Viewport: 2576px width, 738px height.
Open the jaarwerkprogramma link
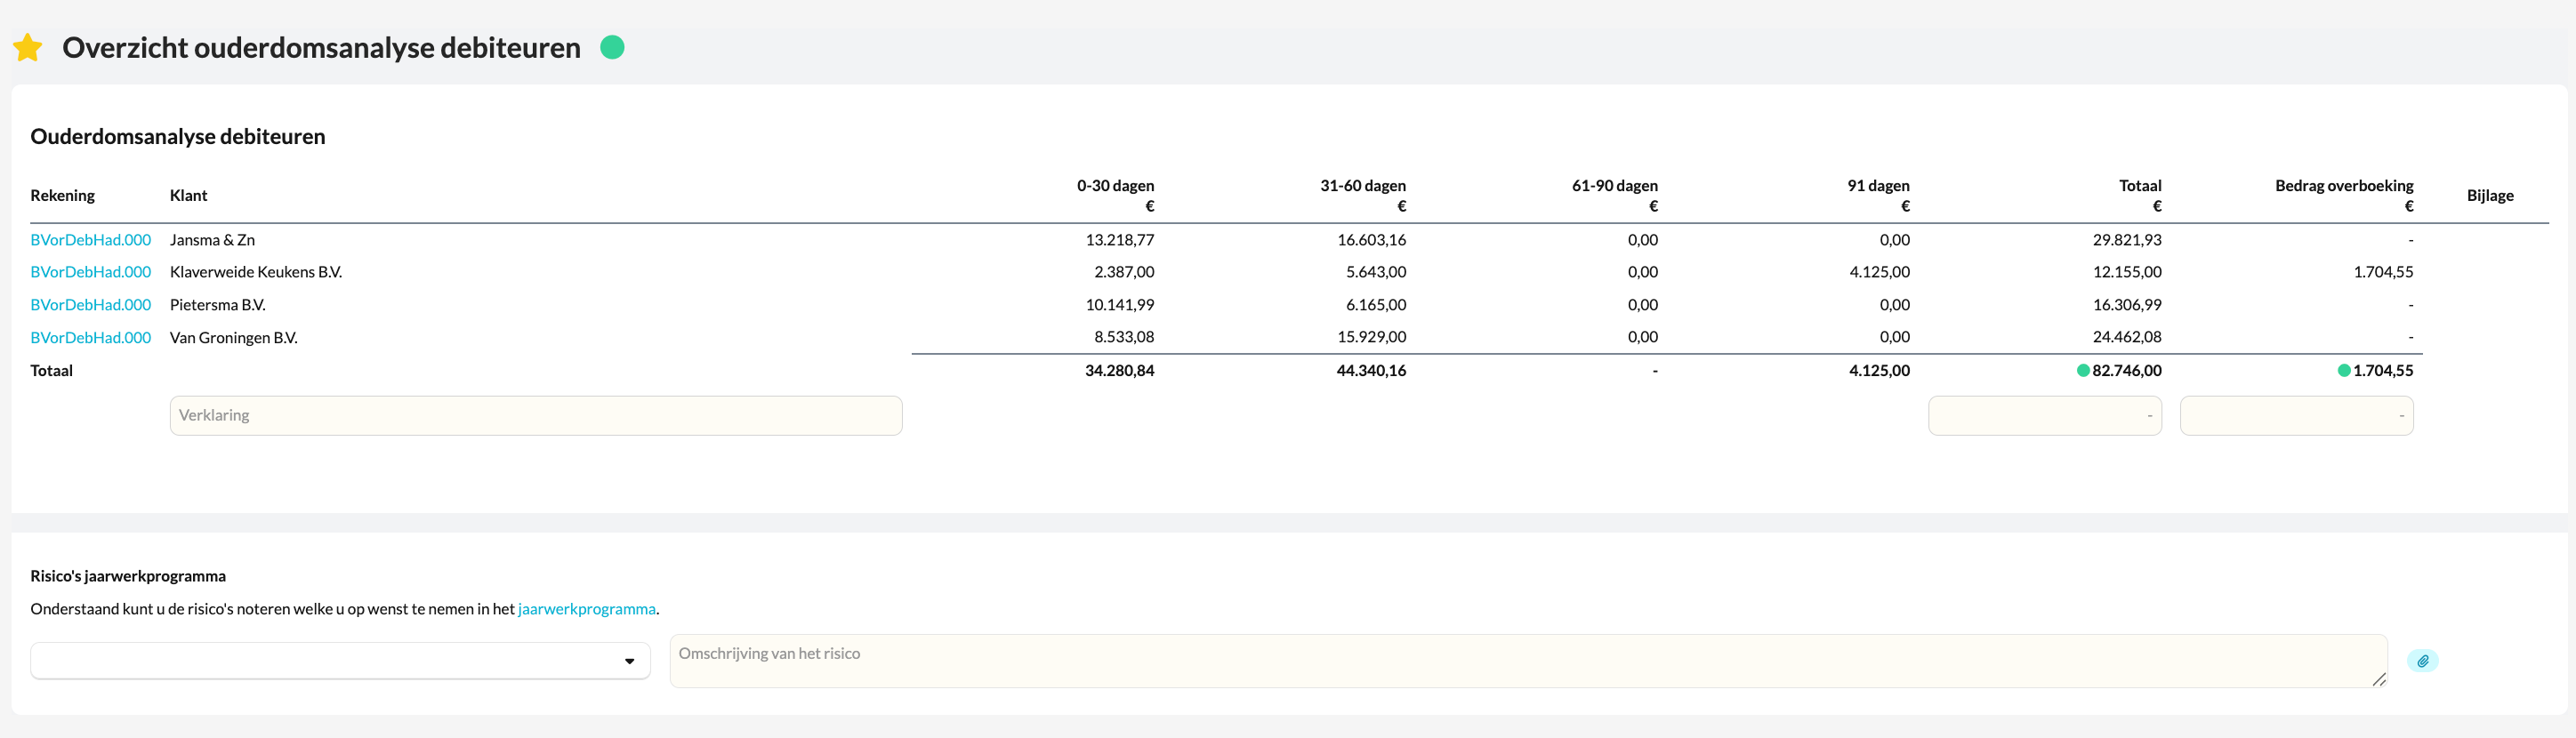point(586,609)
